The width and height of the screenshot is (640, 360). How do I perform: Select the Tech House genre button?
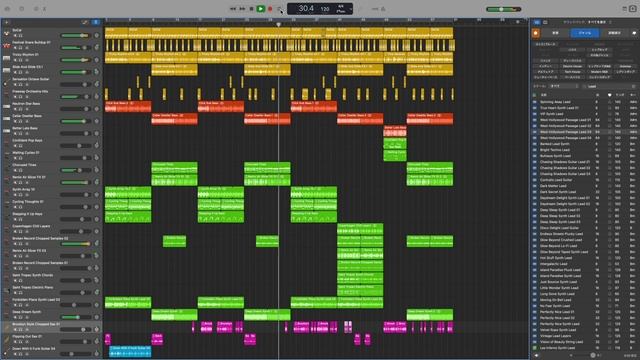[x=572, y=71]
